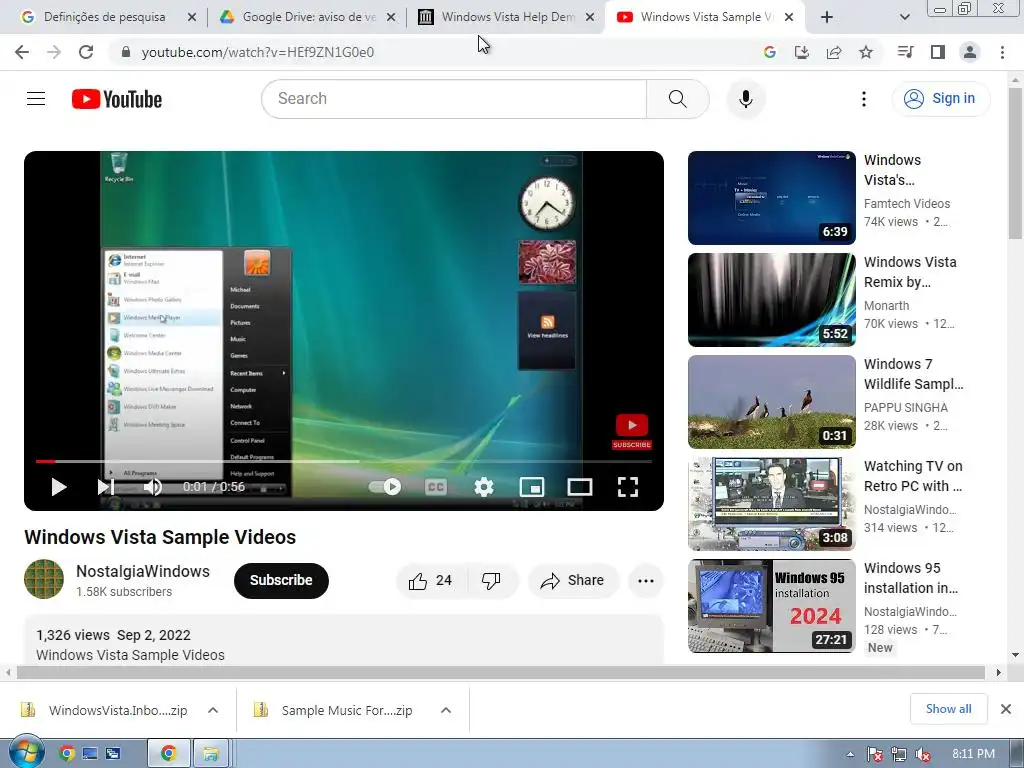Show hidden system tray icons
The width and height of the screenshot is (1024, 768).
click(850, 754)
